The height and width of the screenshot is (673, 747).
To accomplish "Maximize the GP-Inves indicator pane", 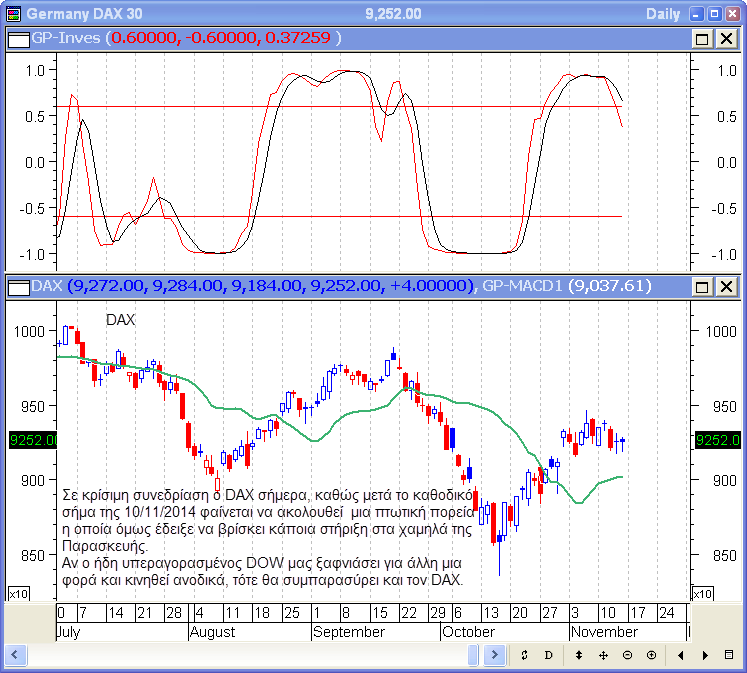I will [x=702, y=38].
